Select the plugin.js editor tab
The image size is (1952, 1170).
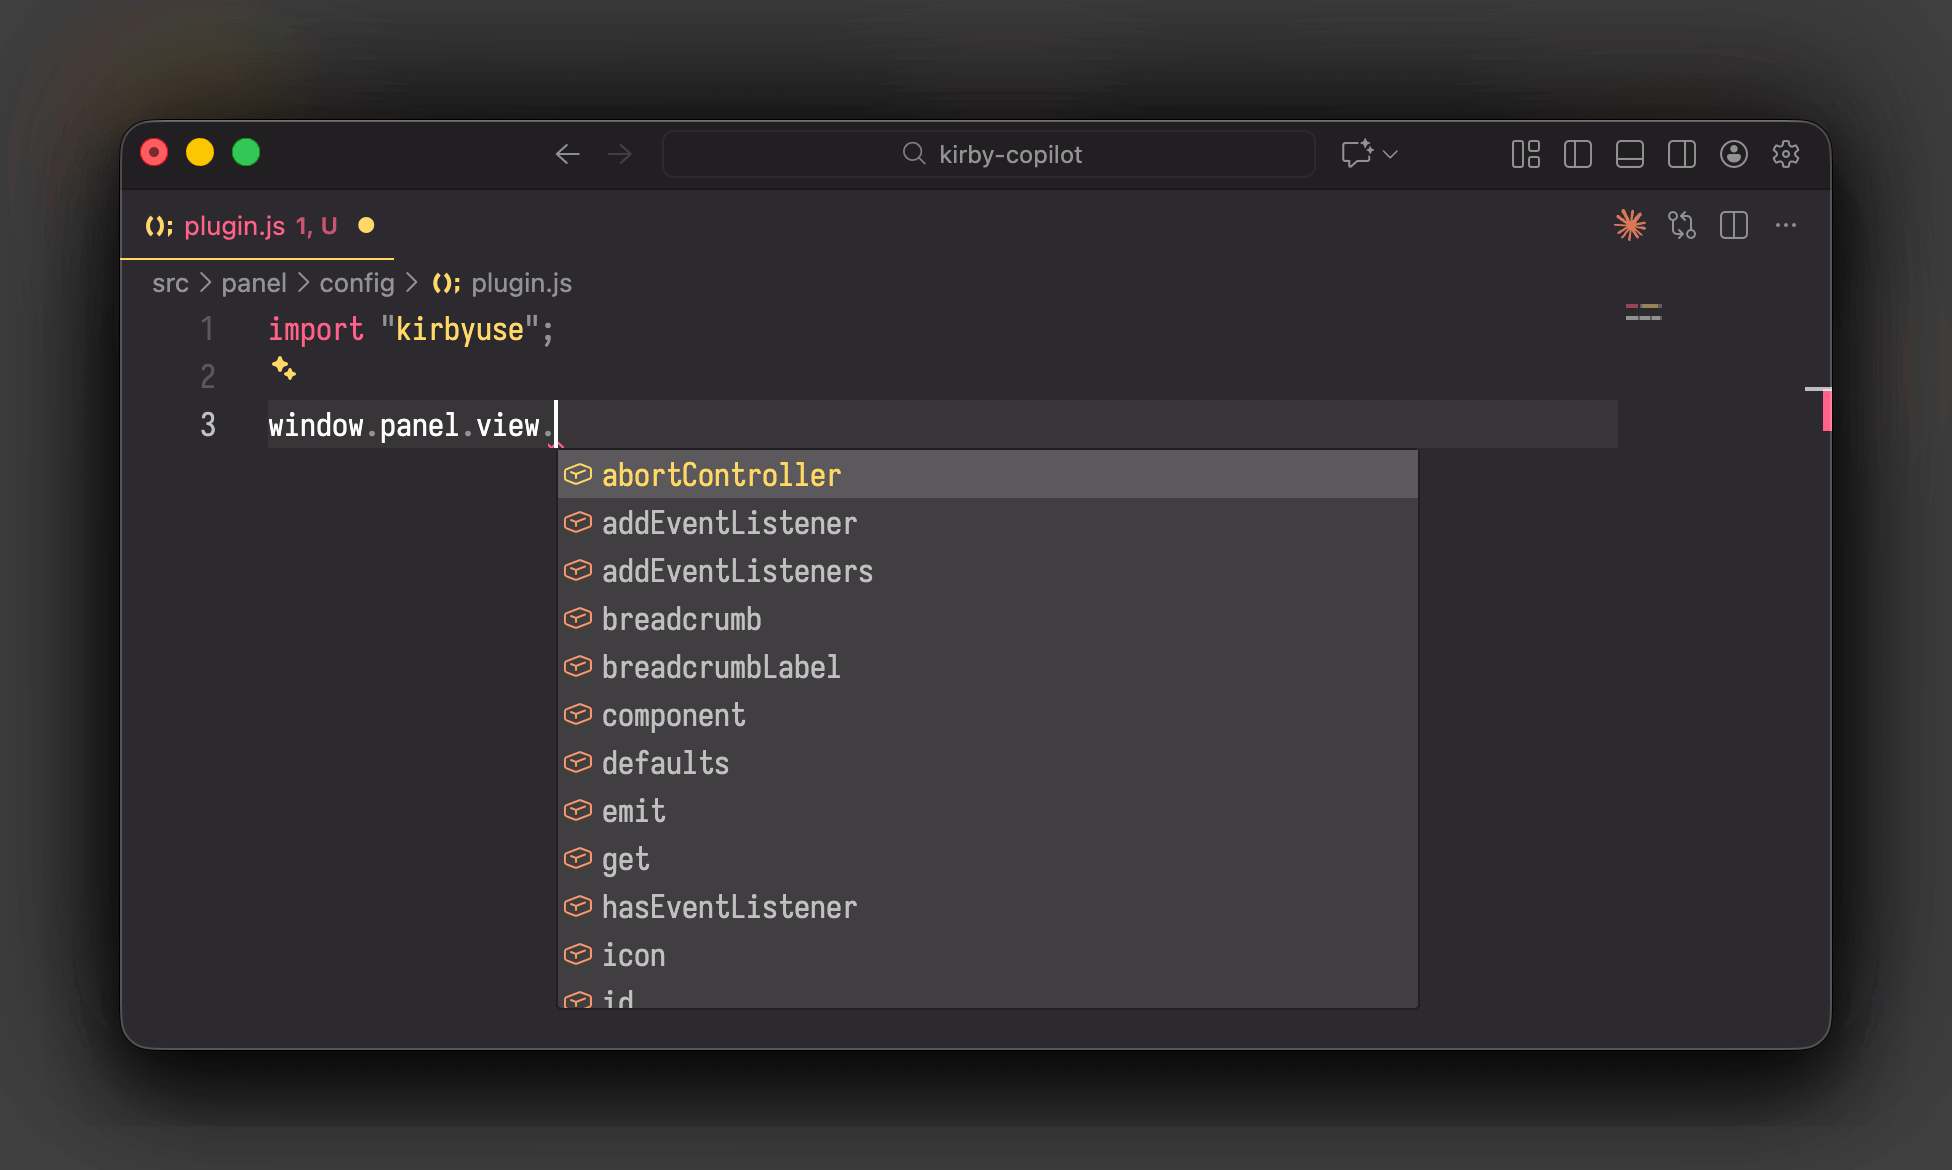pyautogui.click(x=258, y=226)
